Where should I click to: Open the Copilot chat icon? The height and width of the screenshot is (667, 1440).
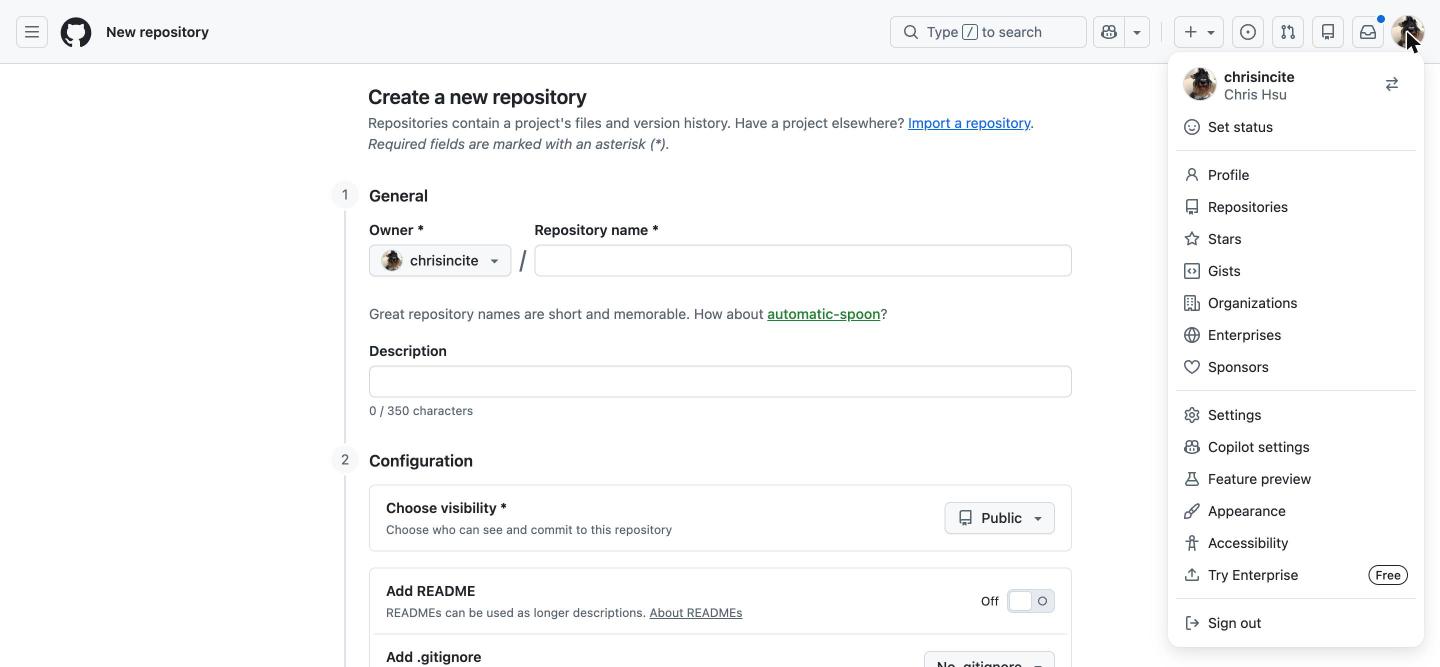point(1109,32)
